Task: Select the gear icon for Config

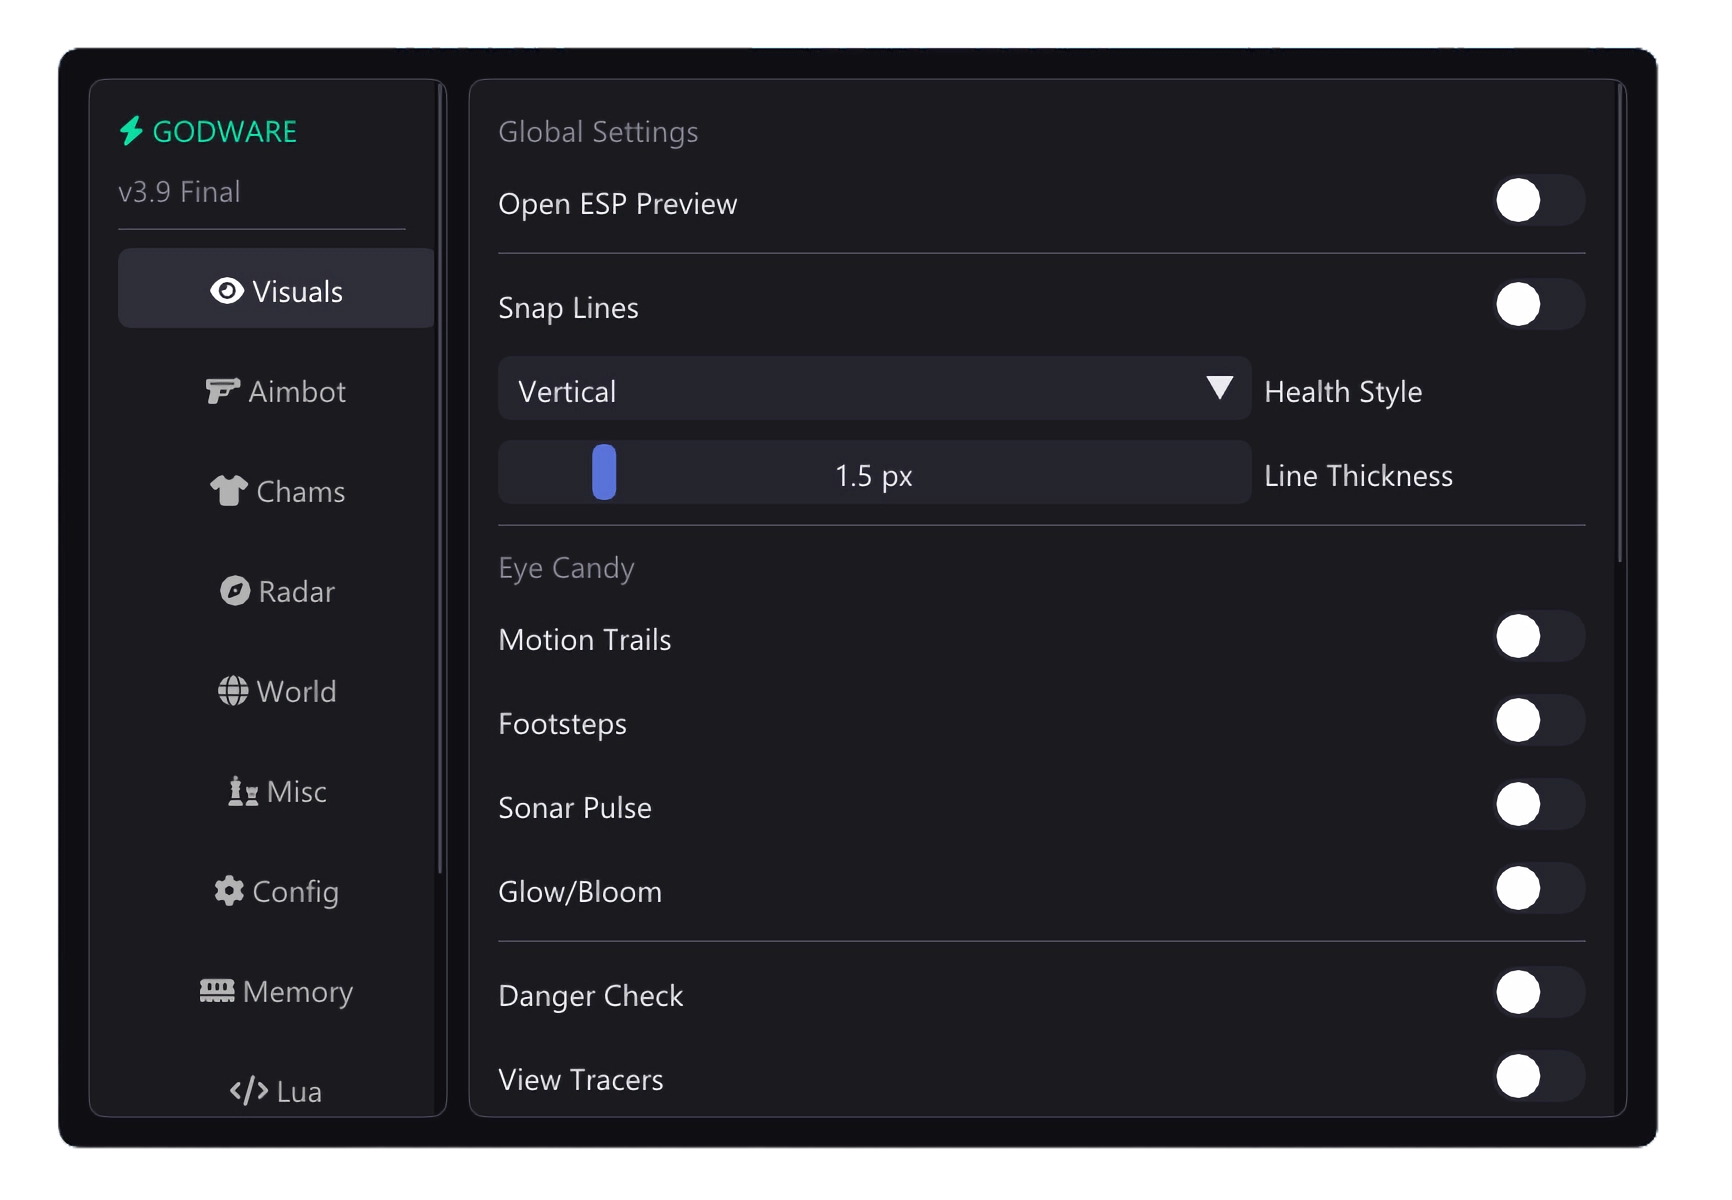Action: [228, 891]
